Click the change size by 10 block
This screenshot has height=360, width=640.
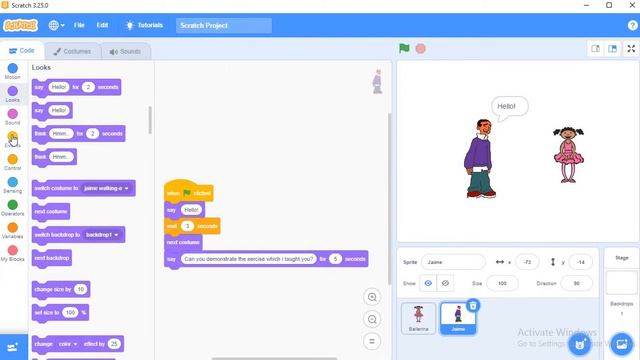click(x=61, y=289)
